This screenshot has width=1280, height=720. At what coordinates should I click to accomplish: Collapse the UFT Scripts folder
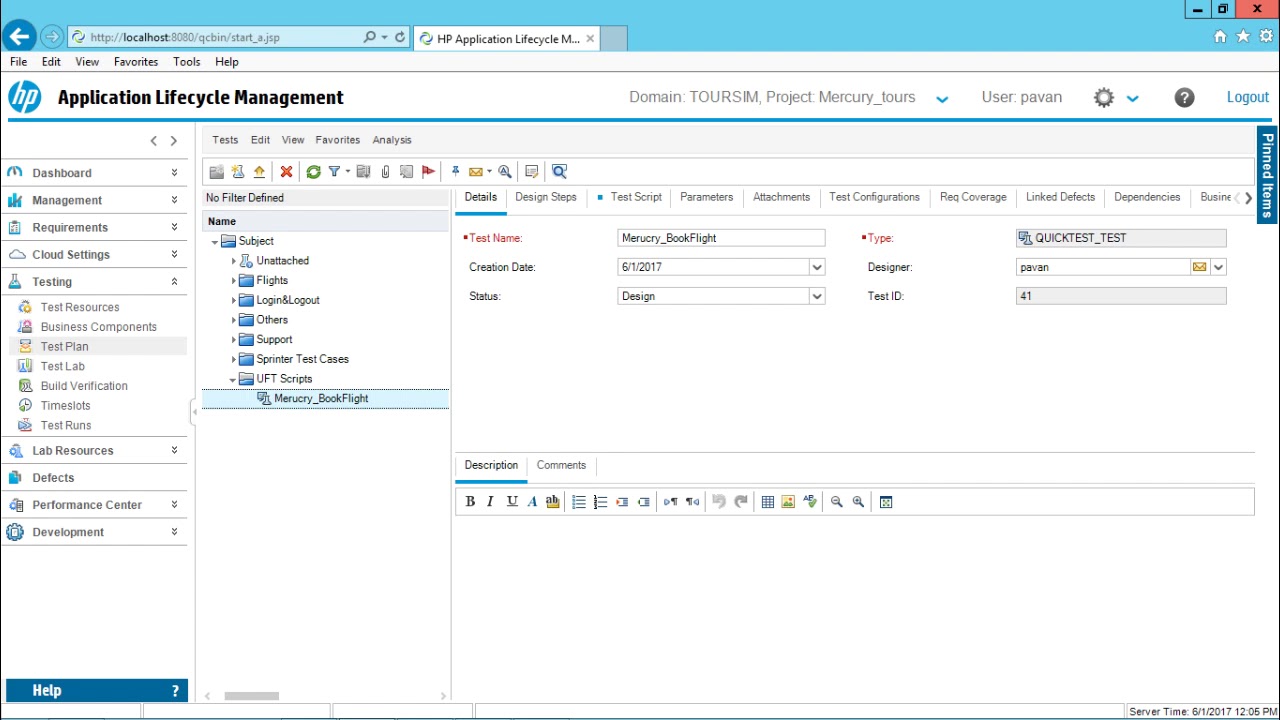pyautogui.click(x=233, y=379)
